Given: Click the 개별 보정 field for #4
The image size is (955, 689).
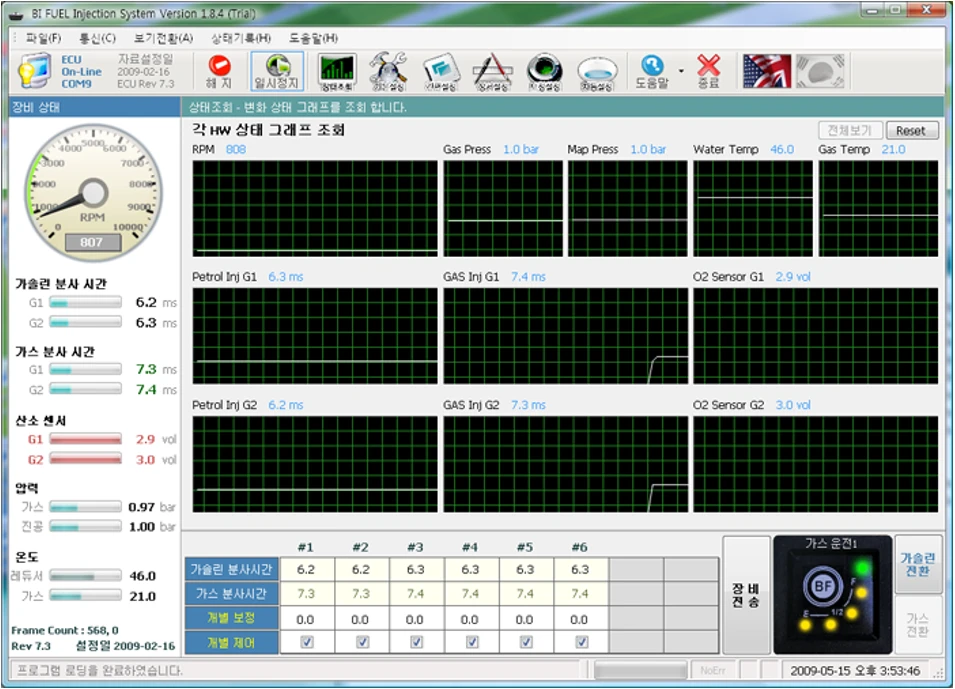Looking at the screenshot, I should coord(471,619).
